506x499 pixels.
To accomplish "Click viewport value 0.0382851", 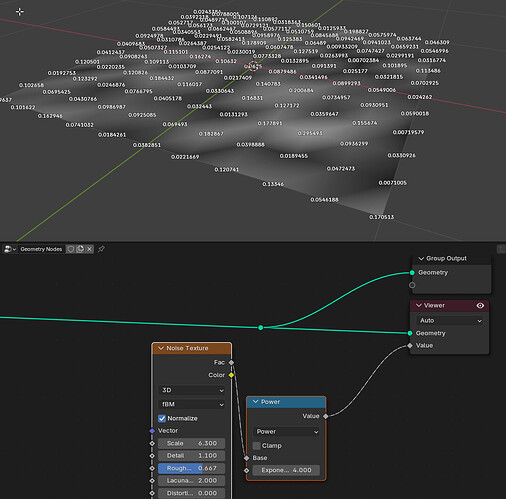I will click(147, 145).
